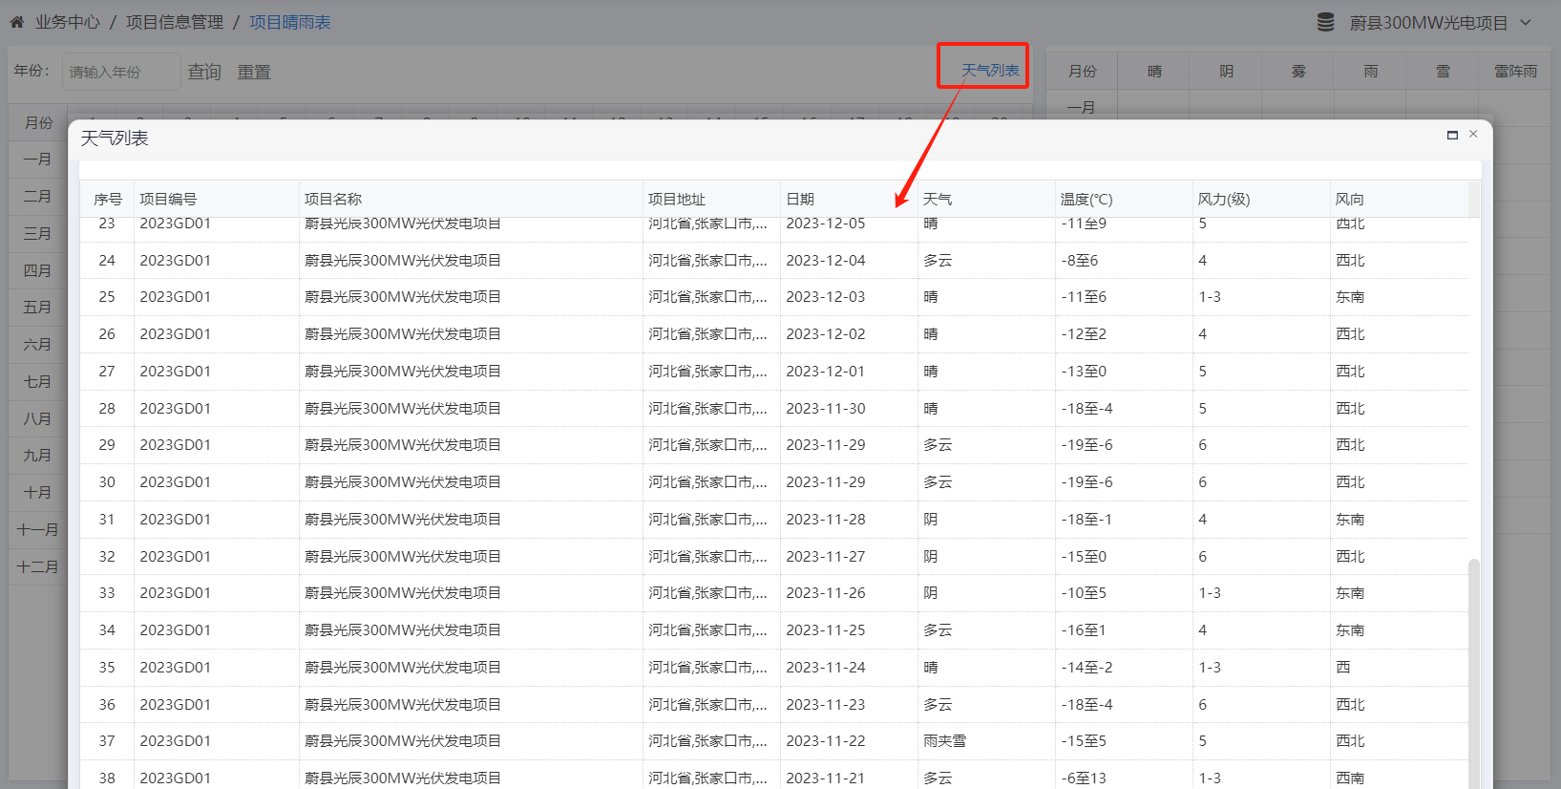This screenshot has width=1561, height=789.
Task: Click 月份 header in statistics table
Action: [1082, 71]
